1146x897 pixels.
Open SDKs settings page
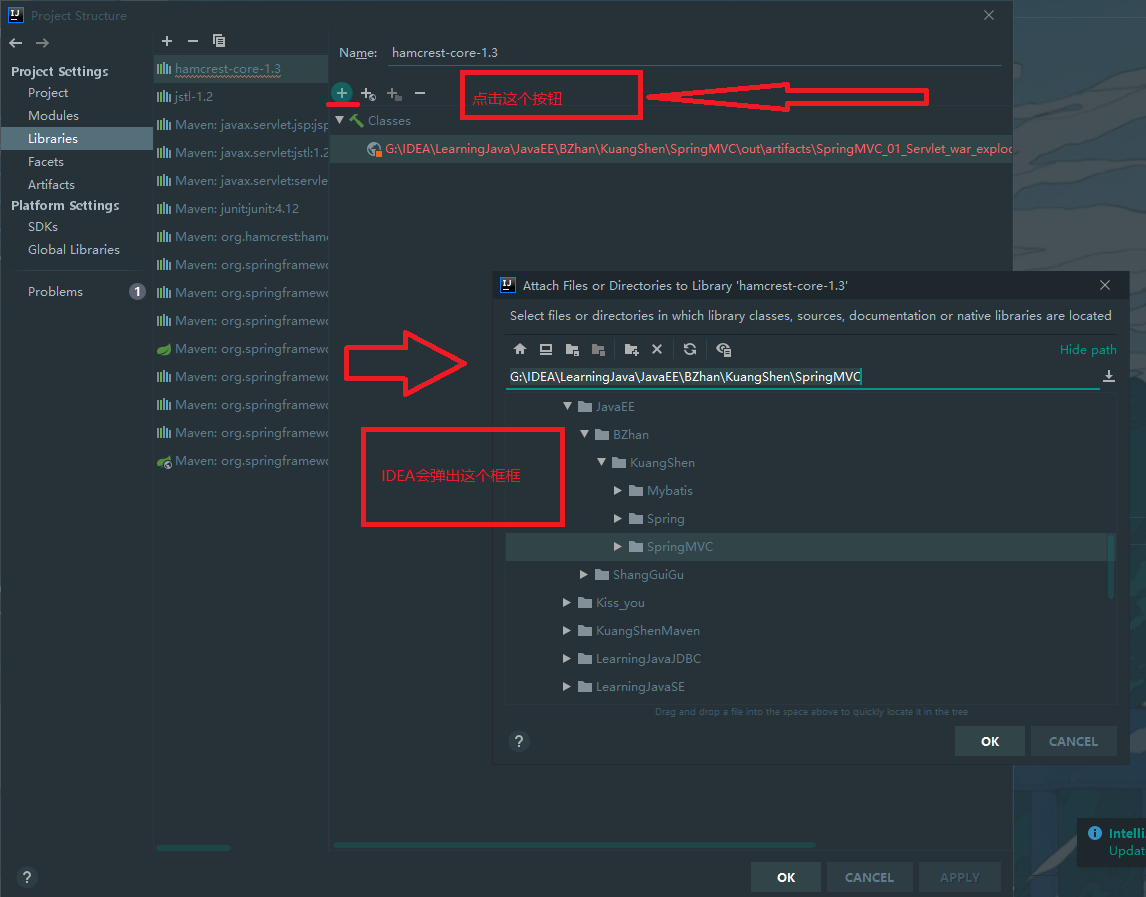[43, 227]
